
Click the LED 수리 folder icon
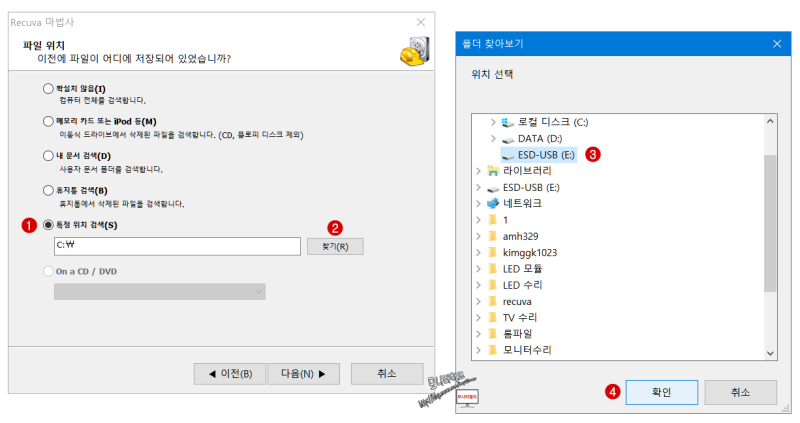[x=492, y=285]
